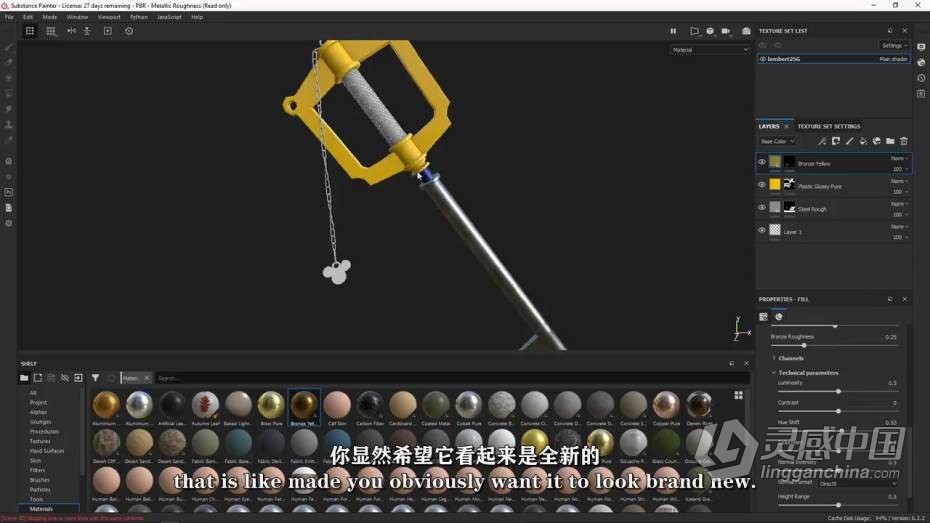Image resolution: width=930 pixels, height=523 pixels.
Task: Select the Hard Surfaces category in the shelf
Action: 47,451
